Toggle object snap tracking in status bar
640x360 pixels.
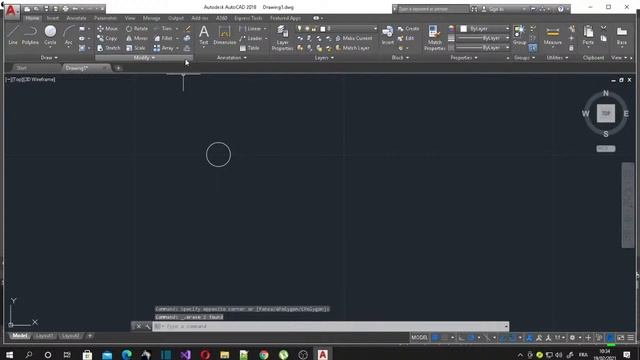pos(502,338)
